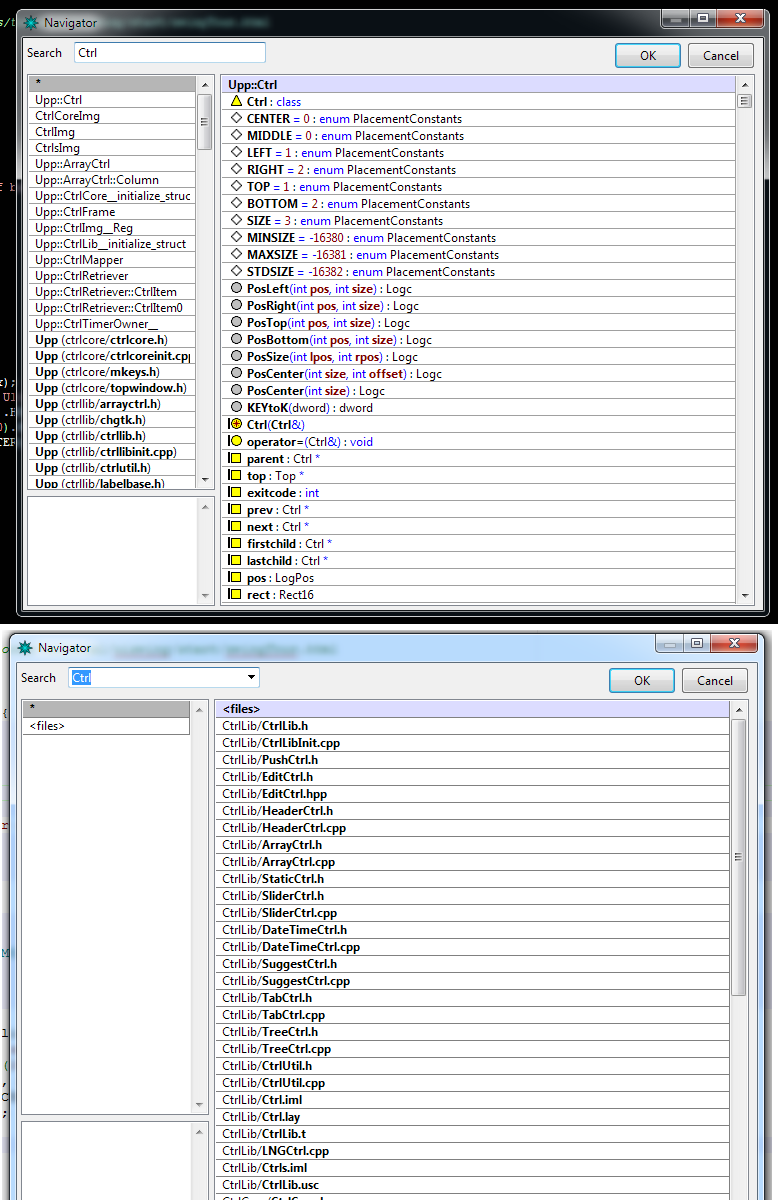The height and width of the screenshot is (1200, 781).
Task: Click the yellow square icon next to firstchild
Action: [236, 544]
